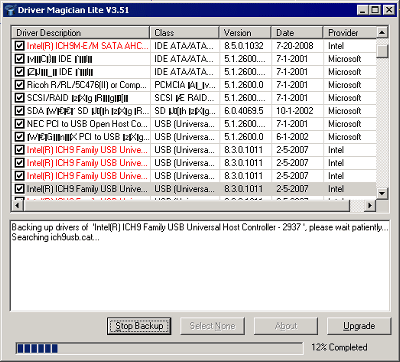Select the NEC PCI to USB Open Host Co... description

tap(87, 124)
